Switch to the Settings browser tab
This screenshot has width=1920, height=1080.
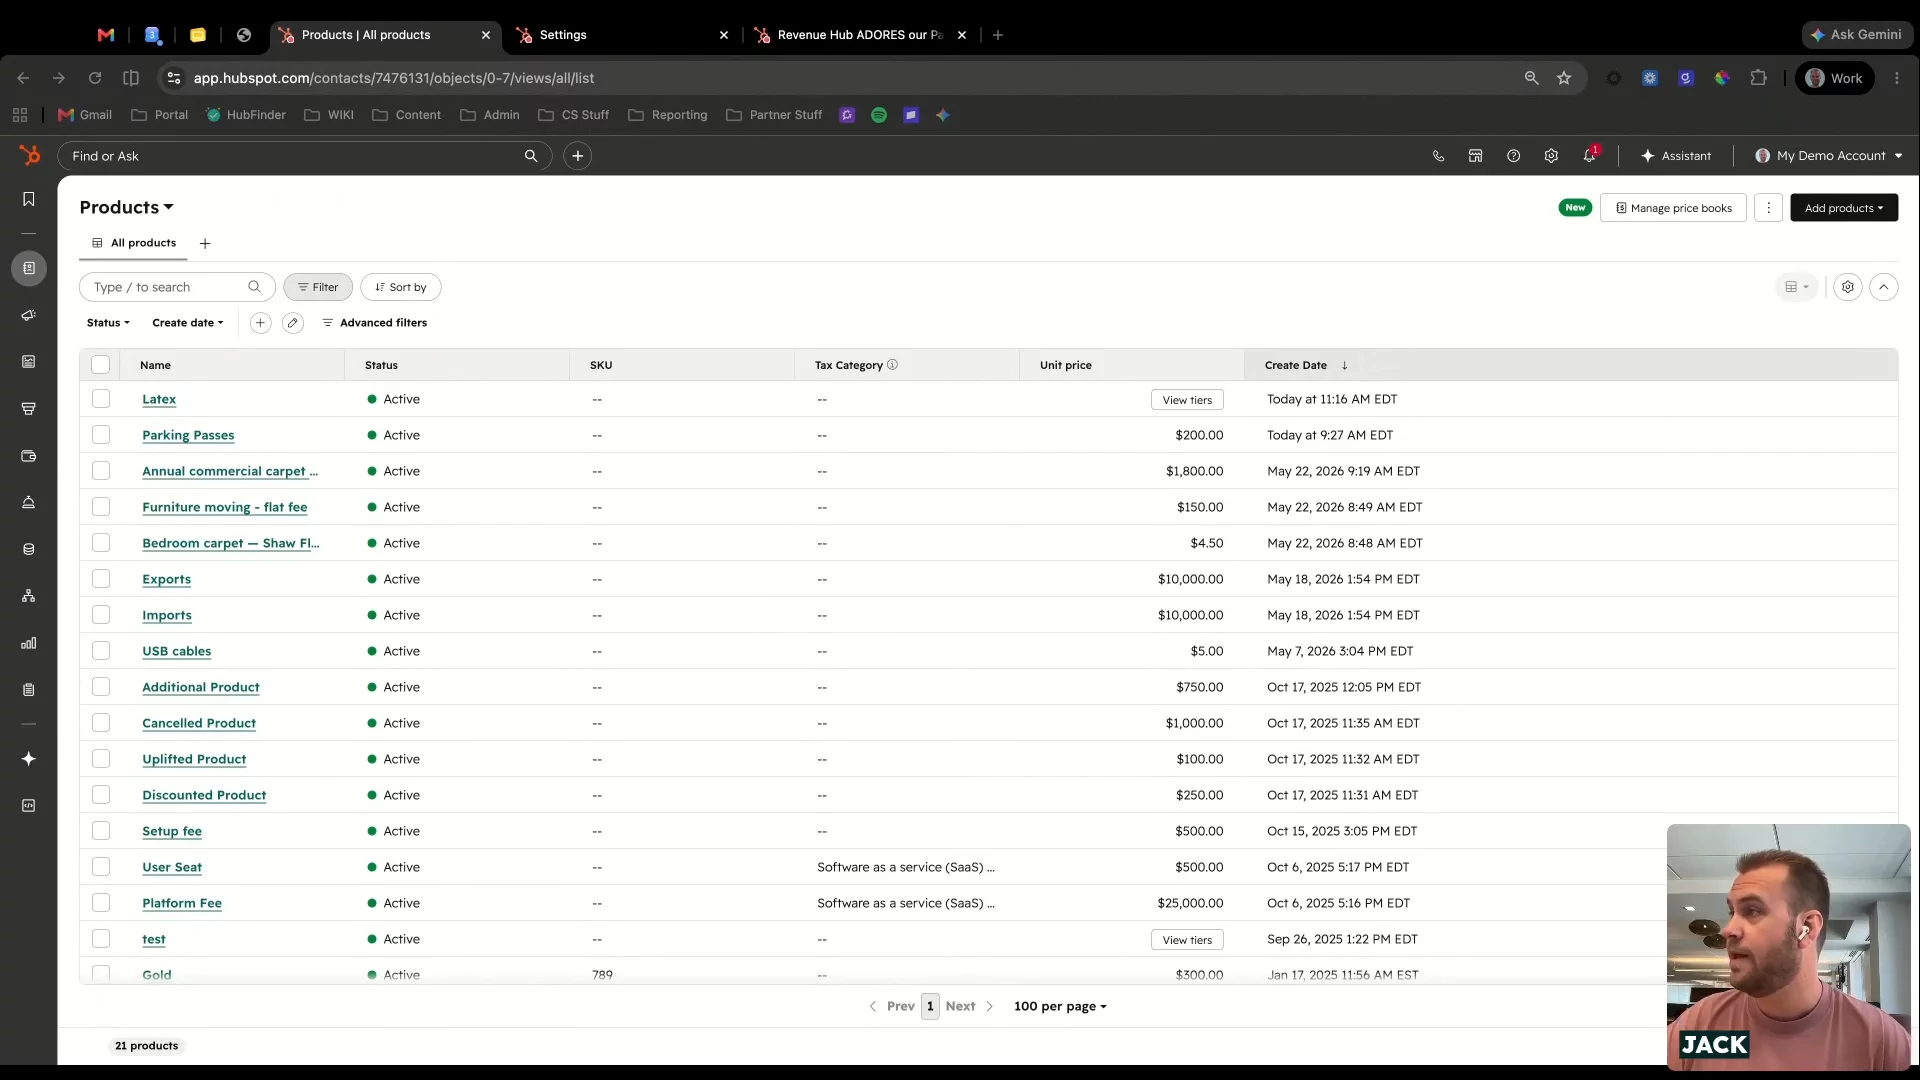[x=620, y=35]
